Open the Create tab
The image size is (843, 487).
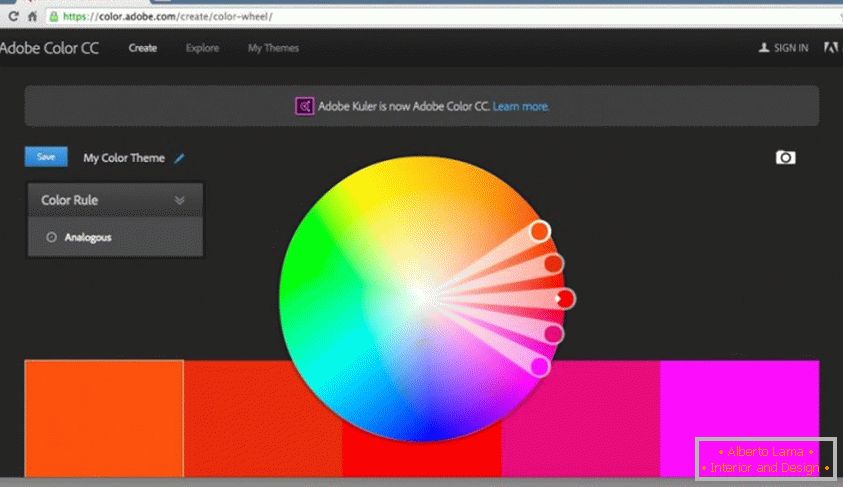(142, 48)
